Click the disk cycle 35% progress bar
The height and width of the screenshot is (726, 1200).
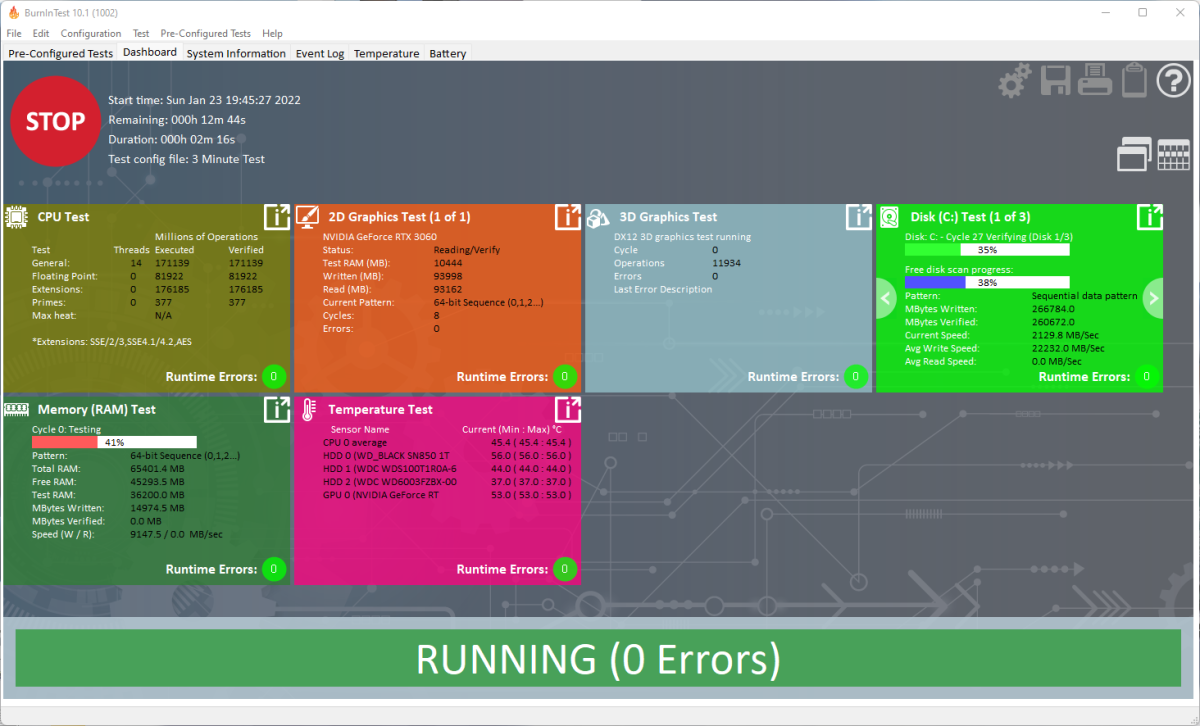(x=987, y=250)
